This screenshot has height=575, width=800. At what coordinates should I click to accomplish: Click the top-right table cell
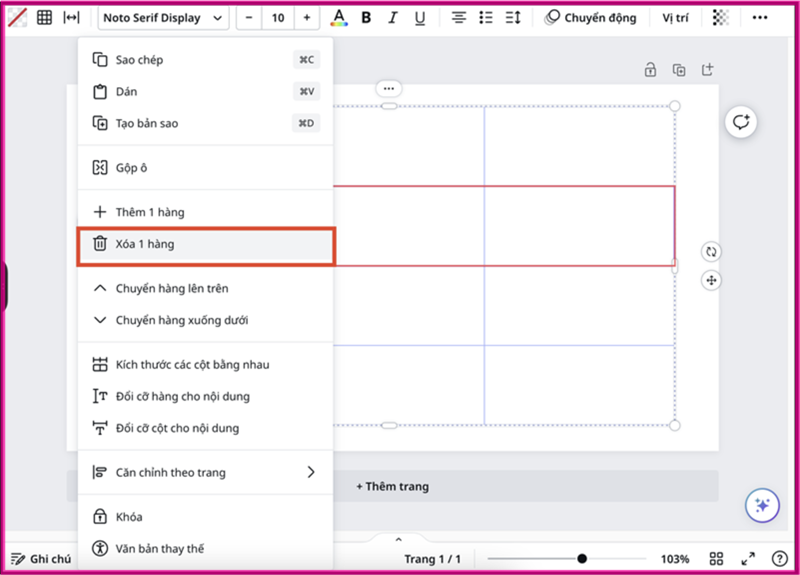(x=580, y=146)
